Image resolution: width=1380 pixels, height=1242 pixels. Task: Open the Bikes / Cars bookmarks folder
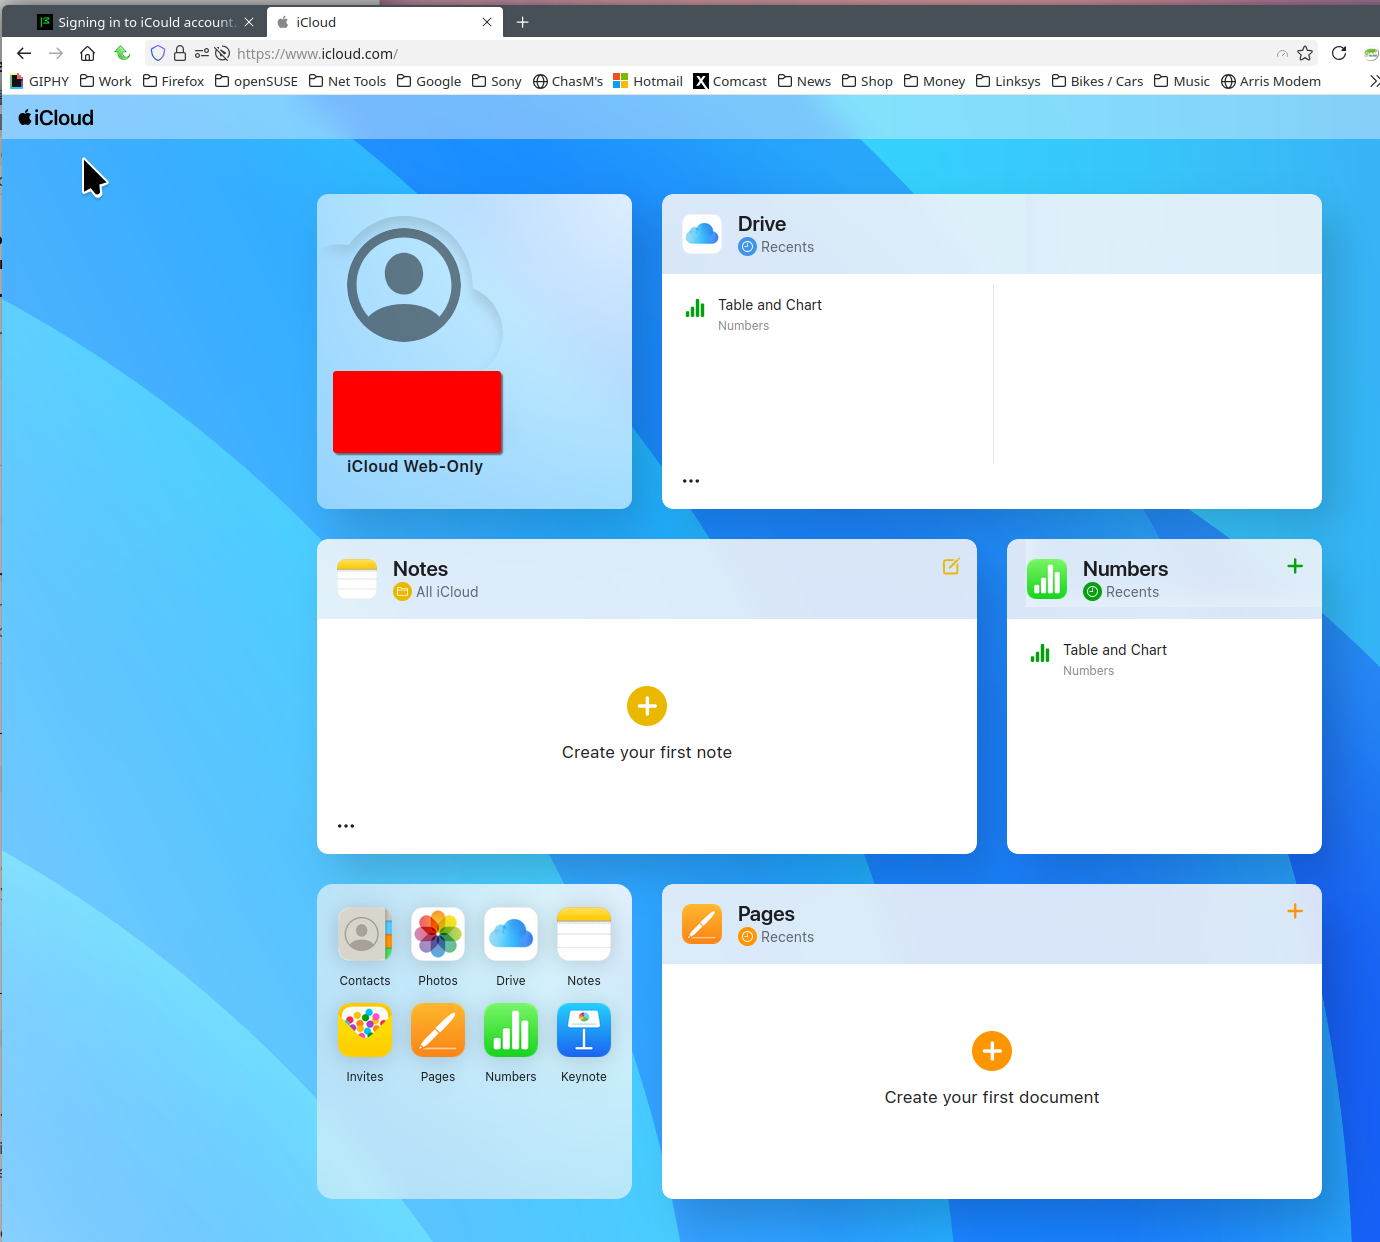point(1097,81)
